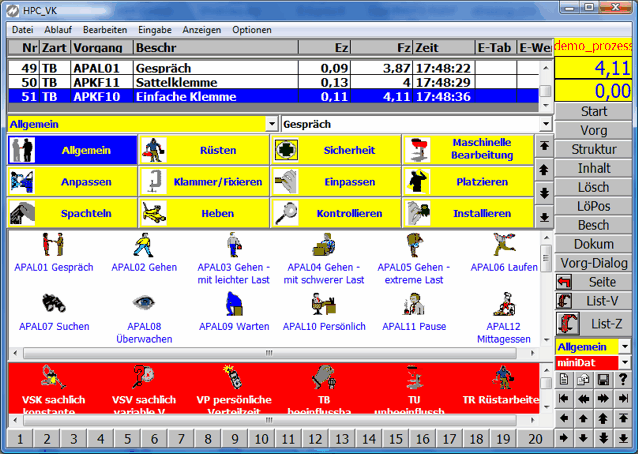Open the Gespräch combo box

click(544, 124)
